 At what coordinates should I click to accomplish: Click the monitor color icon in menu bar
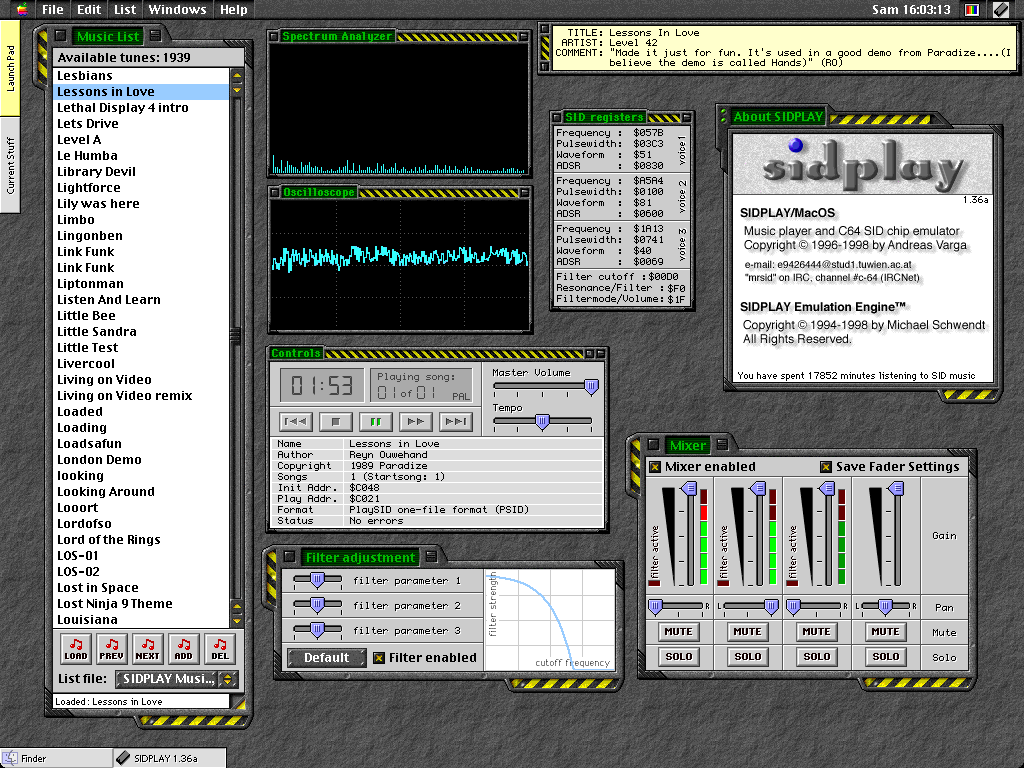tap(972, 9)
